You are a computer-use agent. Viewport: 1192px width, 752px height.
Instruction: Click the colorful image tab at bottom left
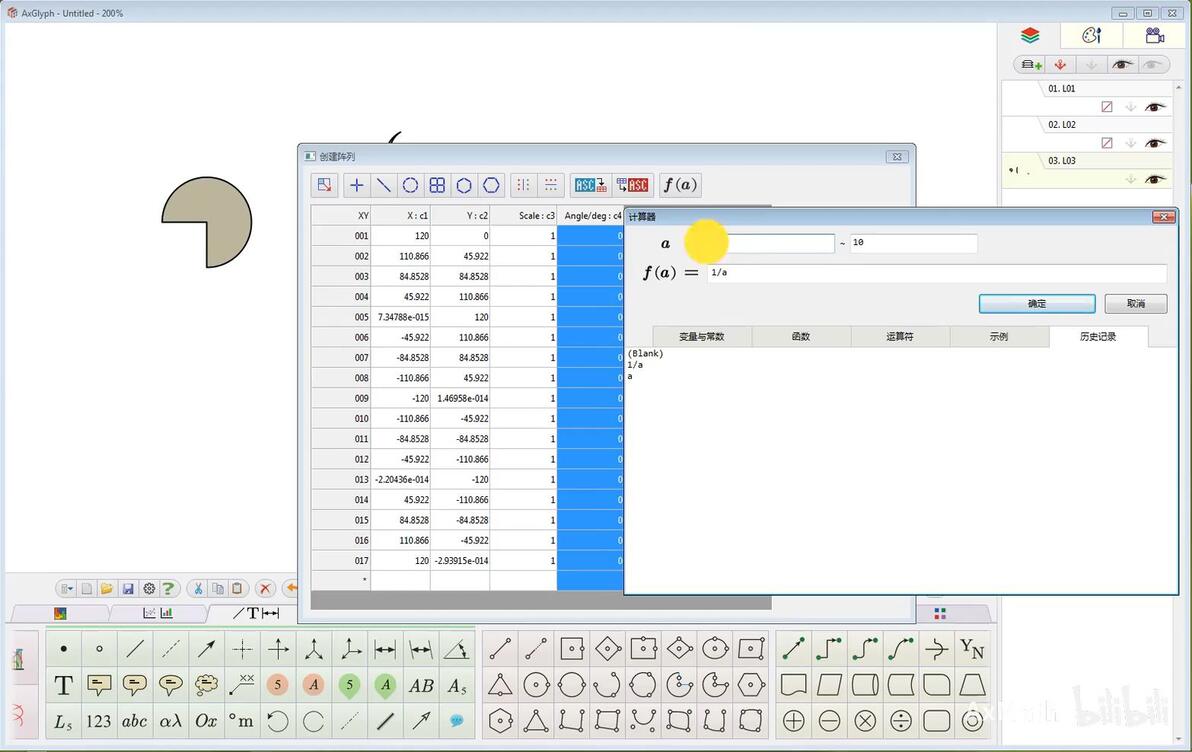(60, 613)
